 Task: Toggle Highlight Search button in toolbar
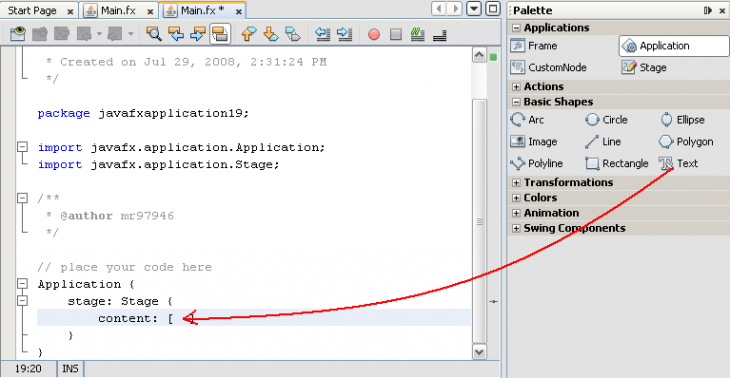click(220, 34)
